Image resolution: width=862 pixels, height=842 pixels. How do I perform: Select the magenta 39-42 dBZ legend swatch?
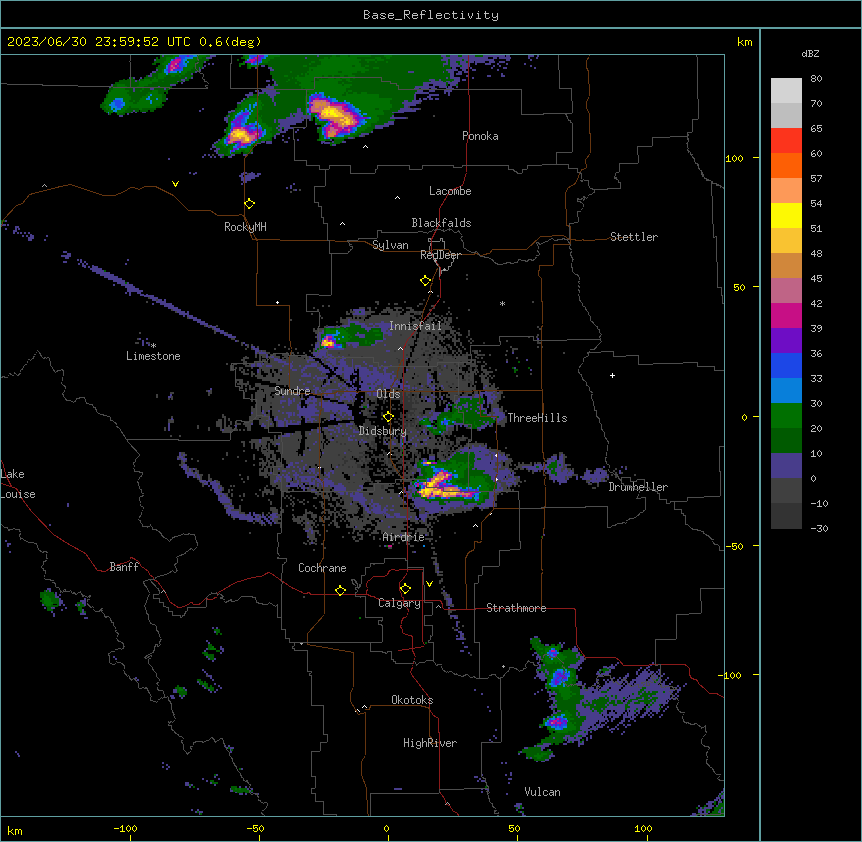point(786,315)
